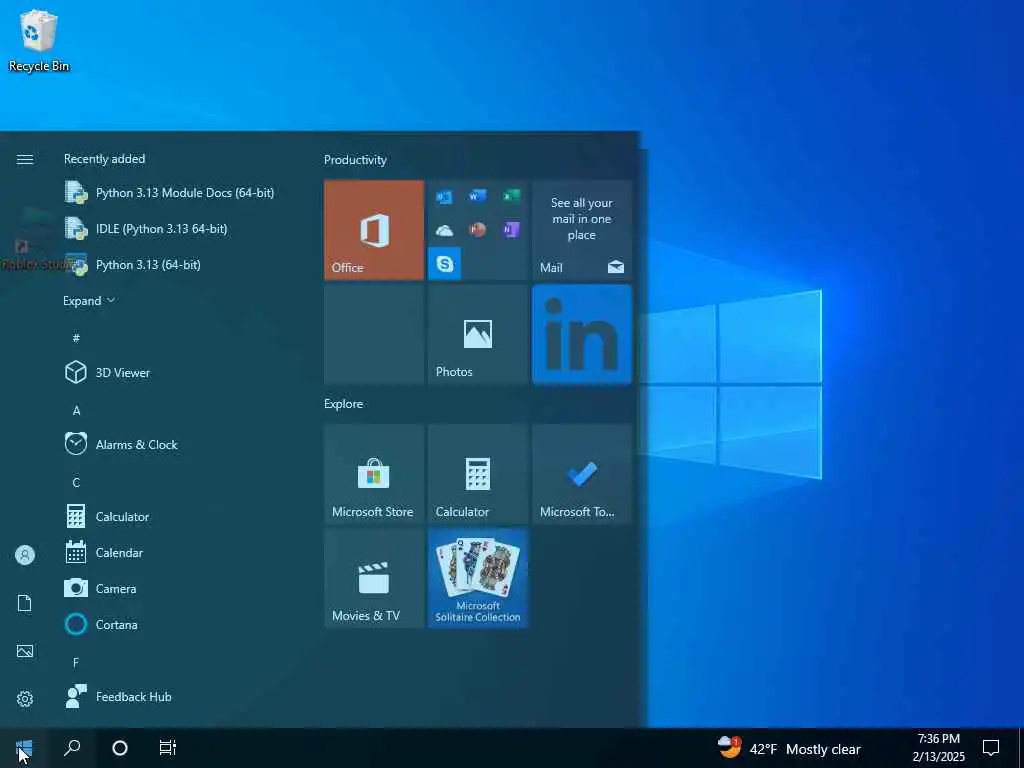Open Outlook icon in Office apps tile

444,197
